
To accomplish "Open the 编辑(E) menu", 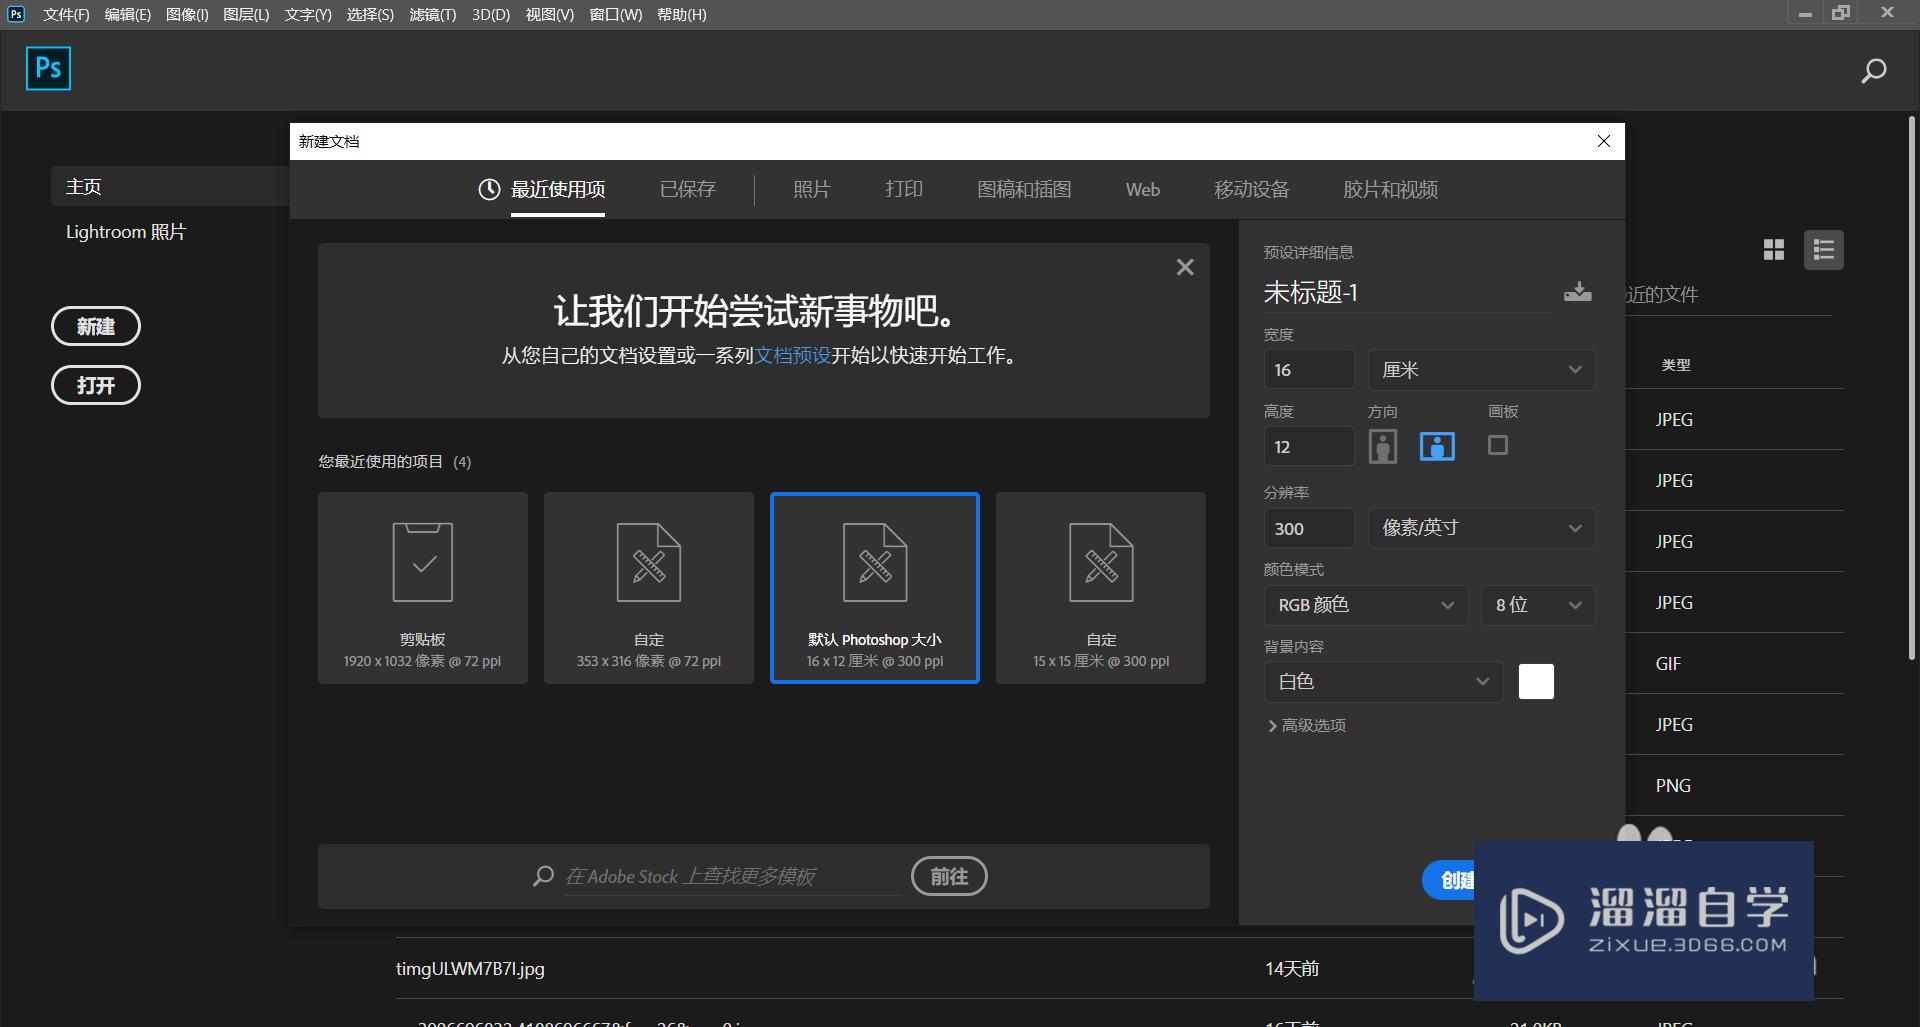I will [x=128, y=15].
